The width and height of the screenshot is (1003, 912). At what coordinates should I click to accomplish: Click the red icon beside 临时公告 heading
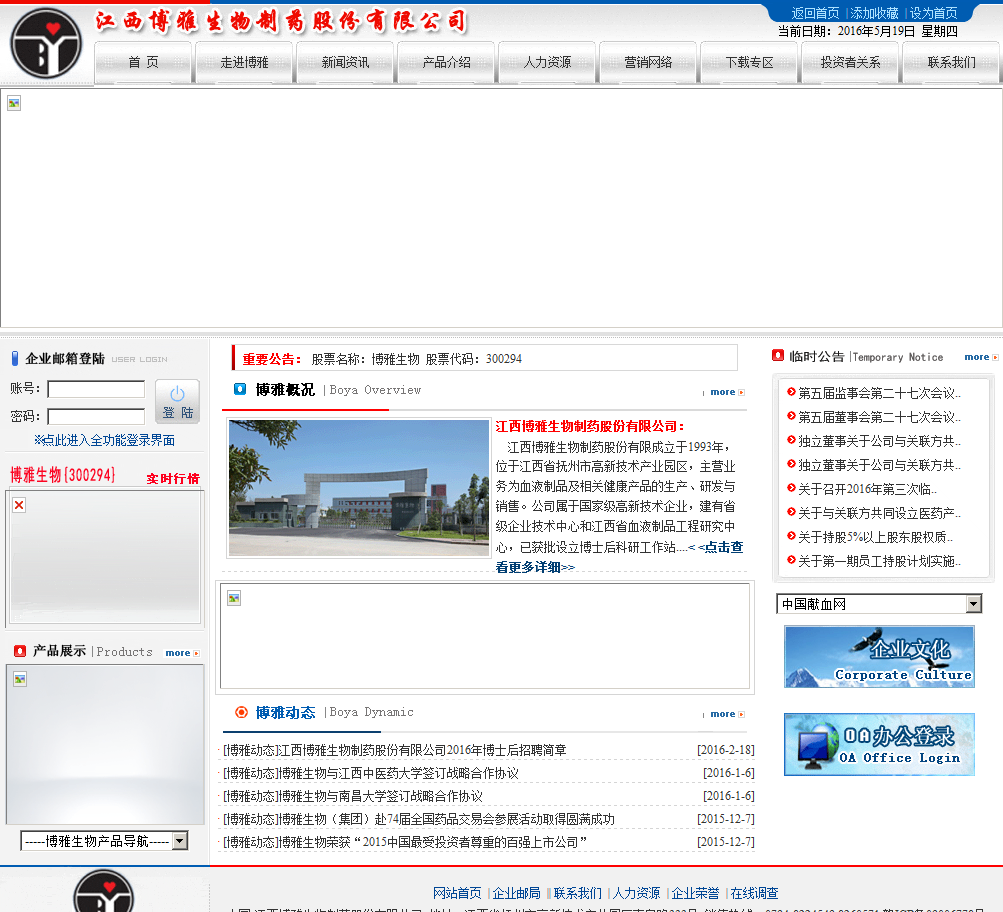pyautogui.click(x=778, y=356)
